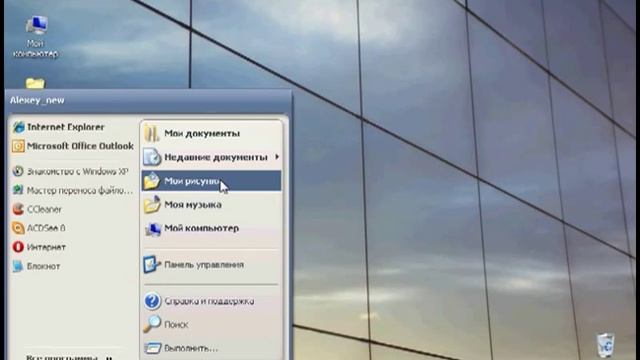Select Справка и поддержка menu entry
Image resolution: width=640 pixels, height=360 pixels.
pyautogui.click(x=211, y=301)
